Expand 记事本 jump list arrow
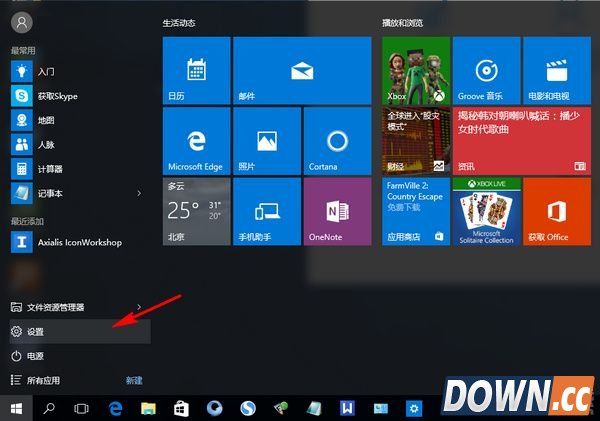Viewport: 600px width, 421px height. pos(139,191)
